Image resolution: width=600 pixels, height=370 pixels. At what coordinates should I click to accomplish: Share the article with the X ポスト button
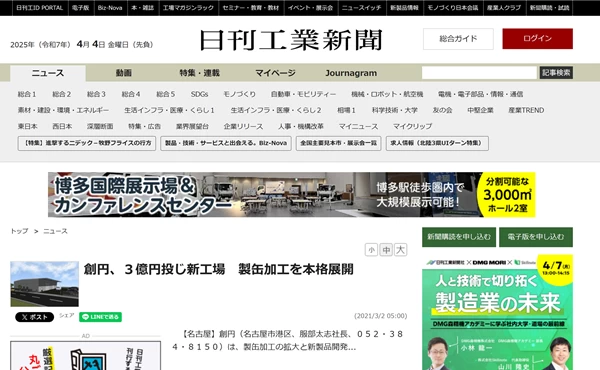click(34, 317)
